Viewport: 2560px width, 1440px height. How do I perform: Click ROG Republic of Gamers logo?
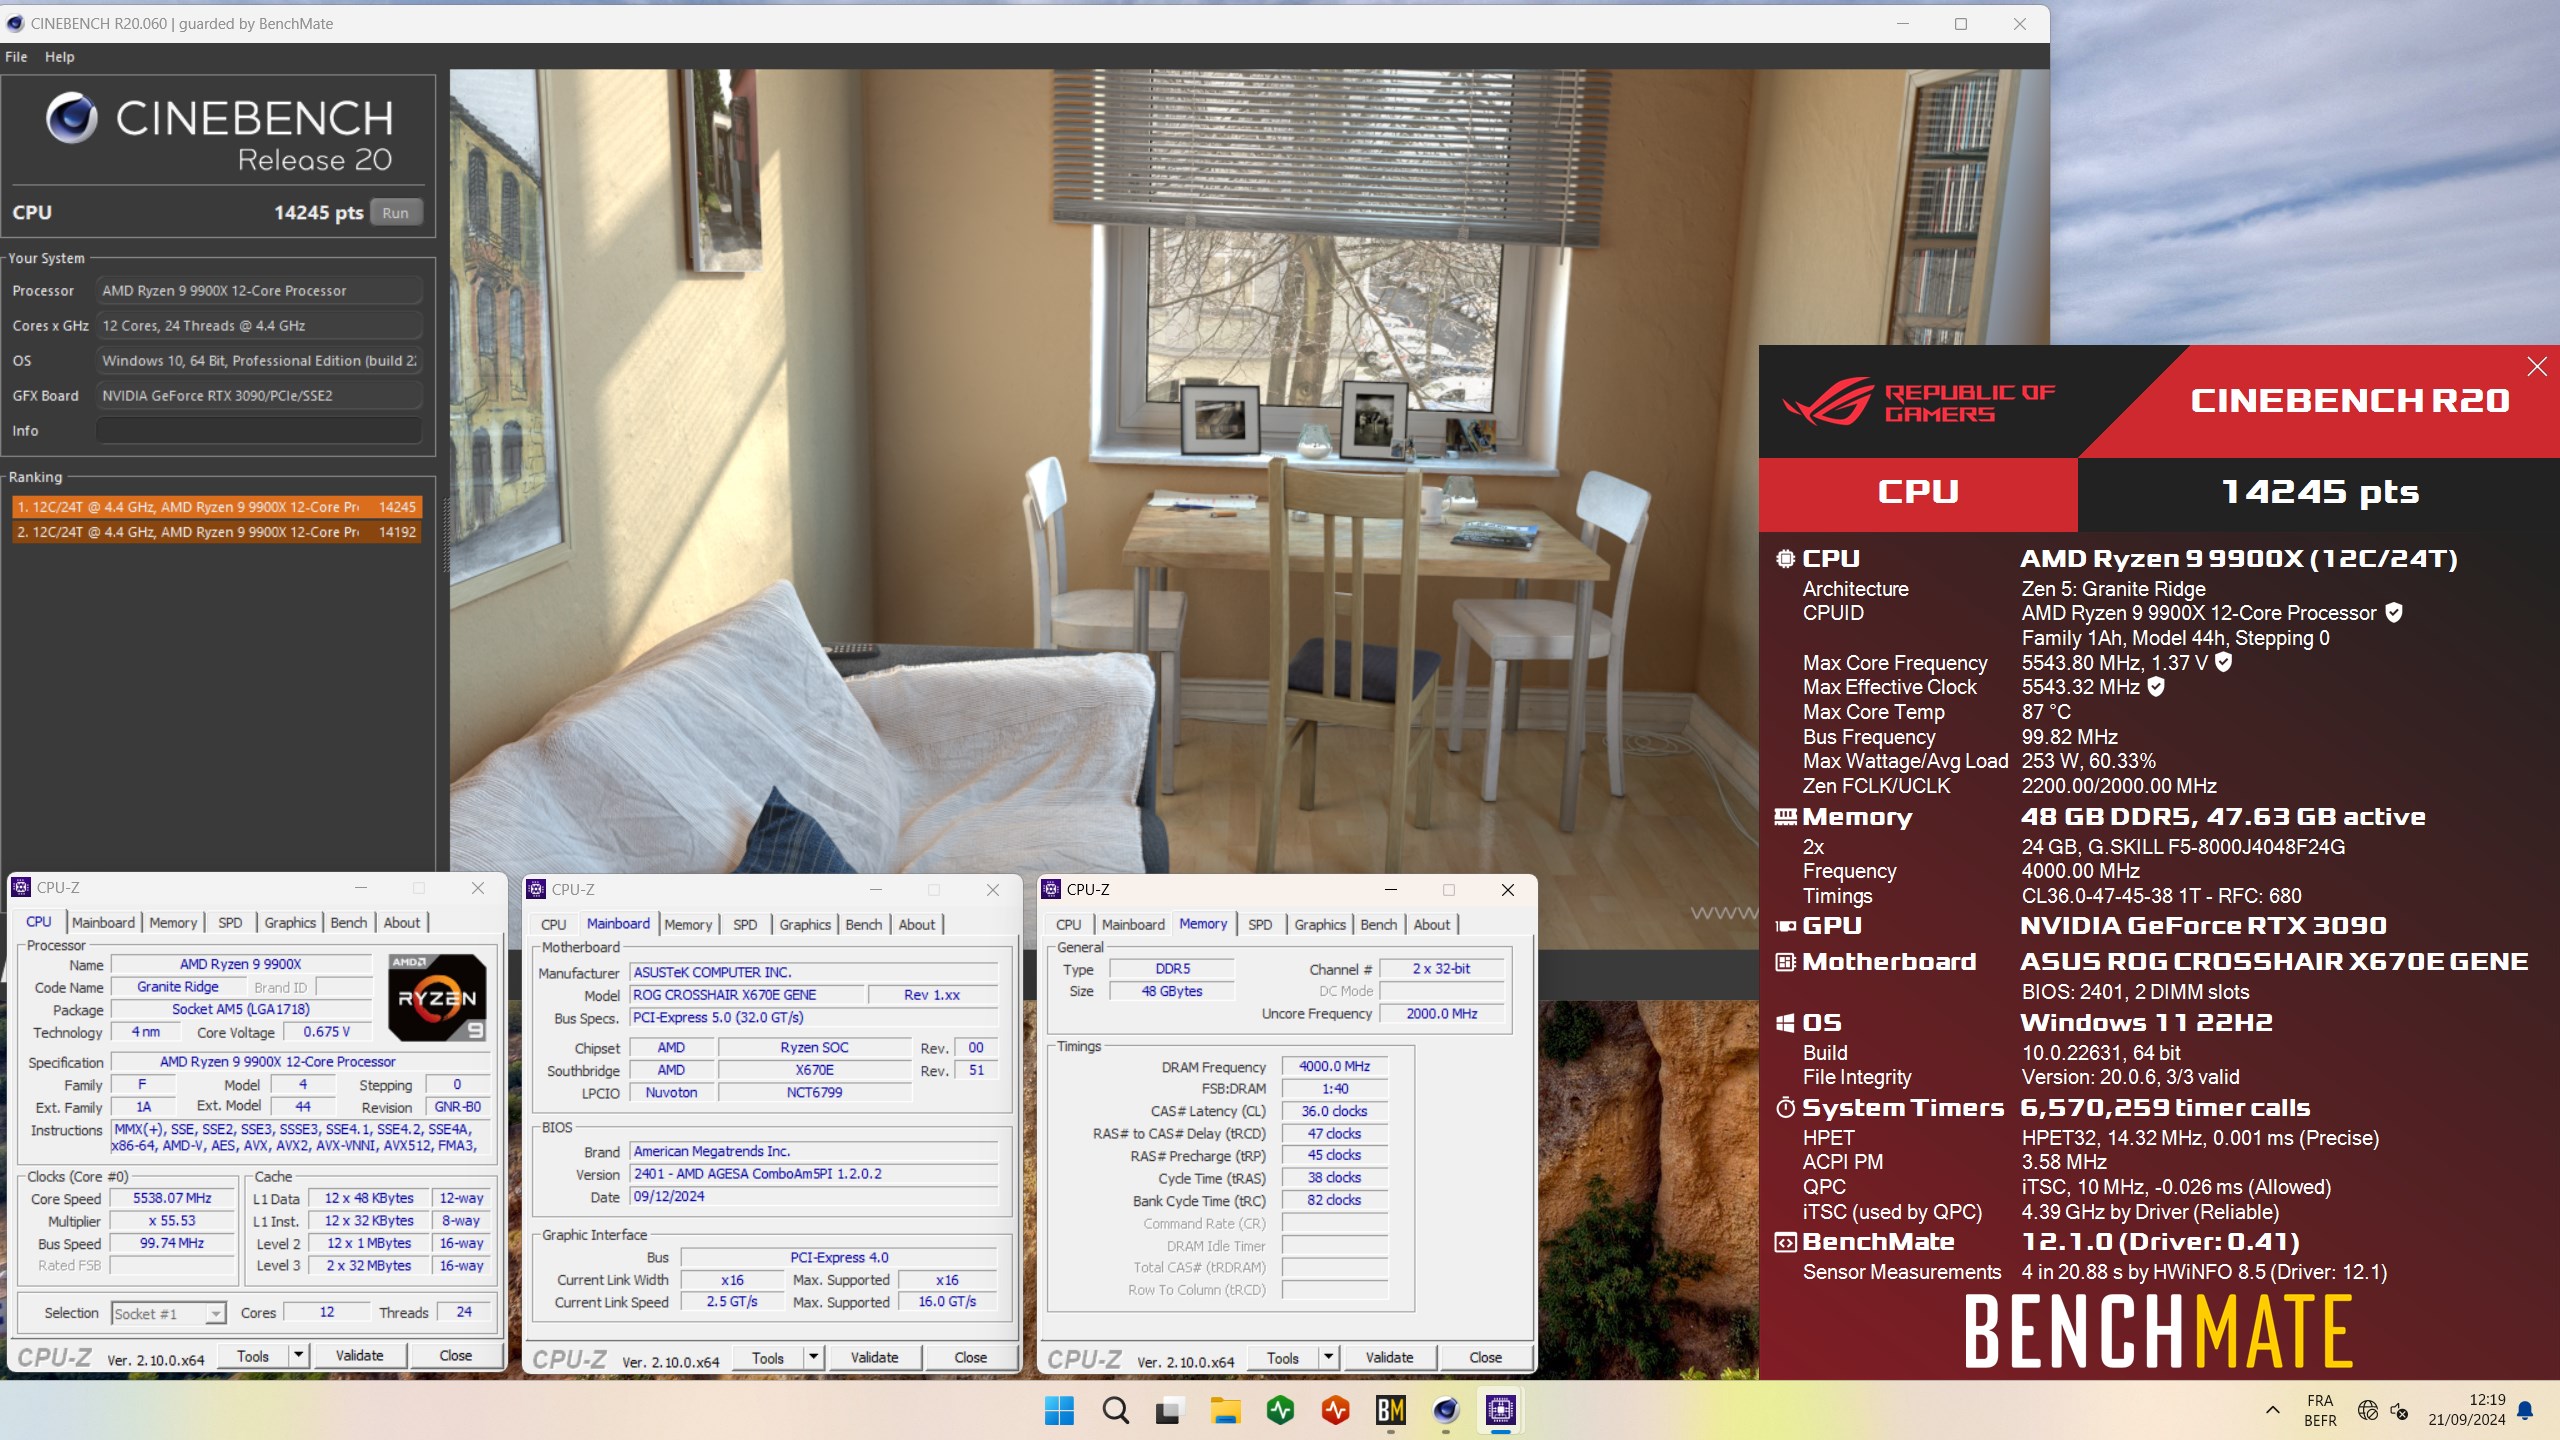point(1917,401)
